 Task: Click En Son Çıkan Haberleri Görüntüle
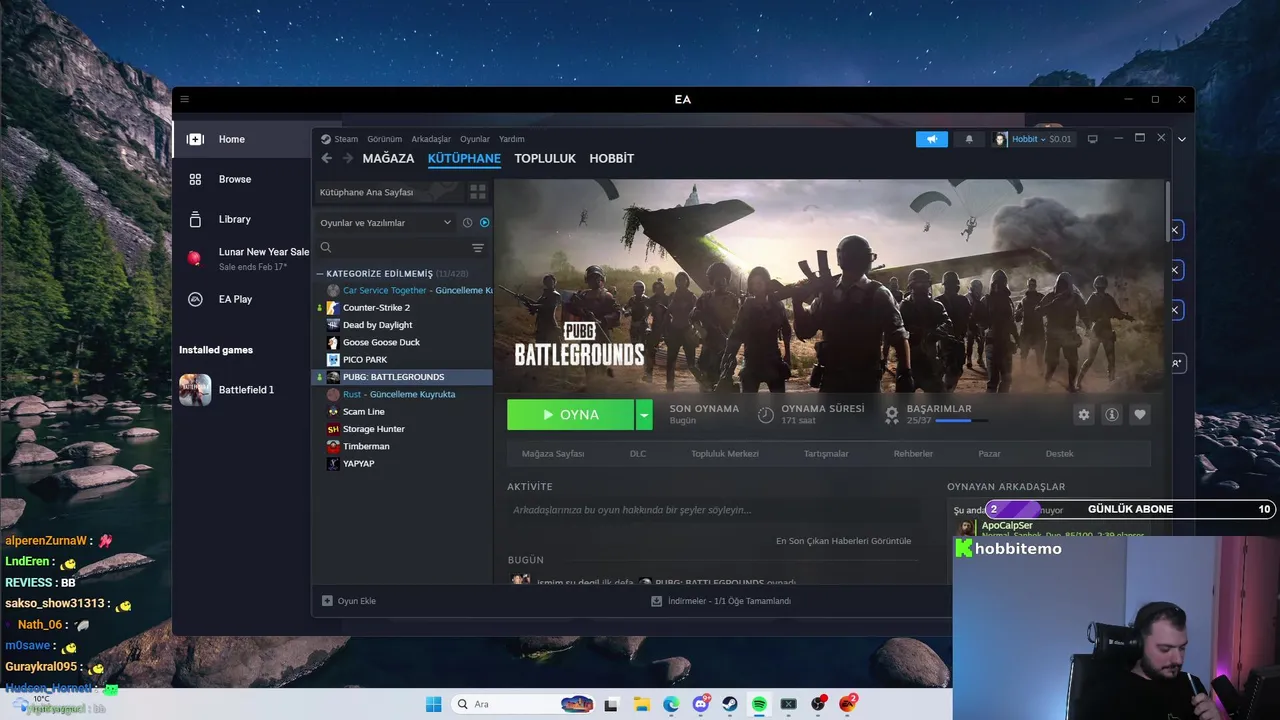pos(843,541)
